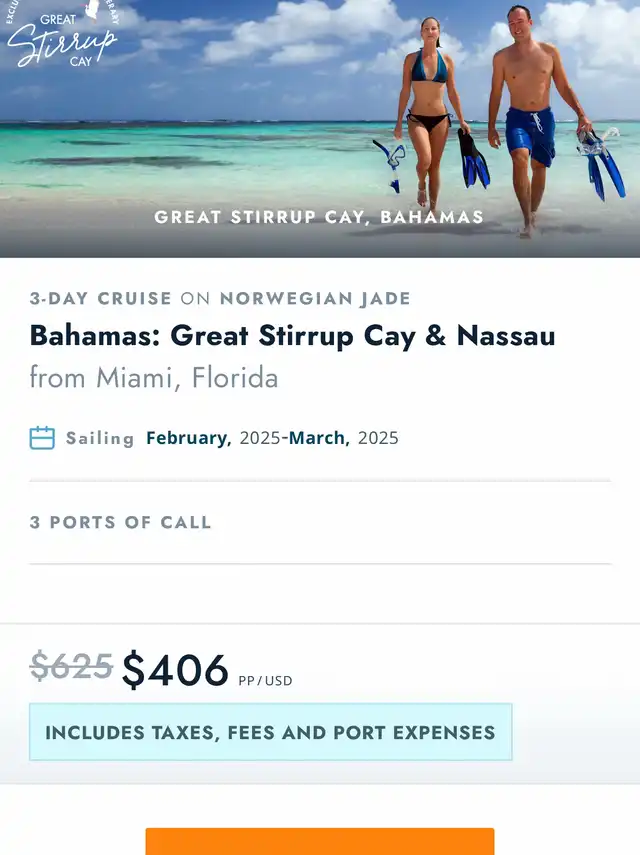Image resolution: width=640 pixels, height=855 pixels.
Task: Expand the '3 Ports of Call' section
Action: [320, 522]
